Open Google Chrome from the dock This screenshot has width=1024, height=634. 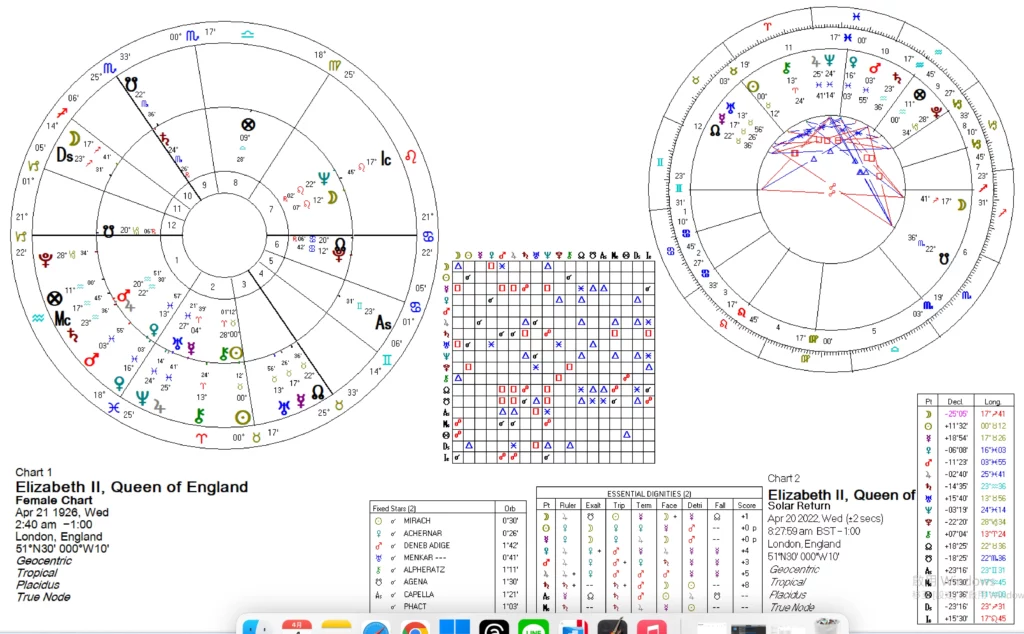point(416,626)
